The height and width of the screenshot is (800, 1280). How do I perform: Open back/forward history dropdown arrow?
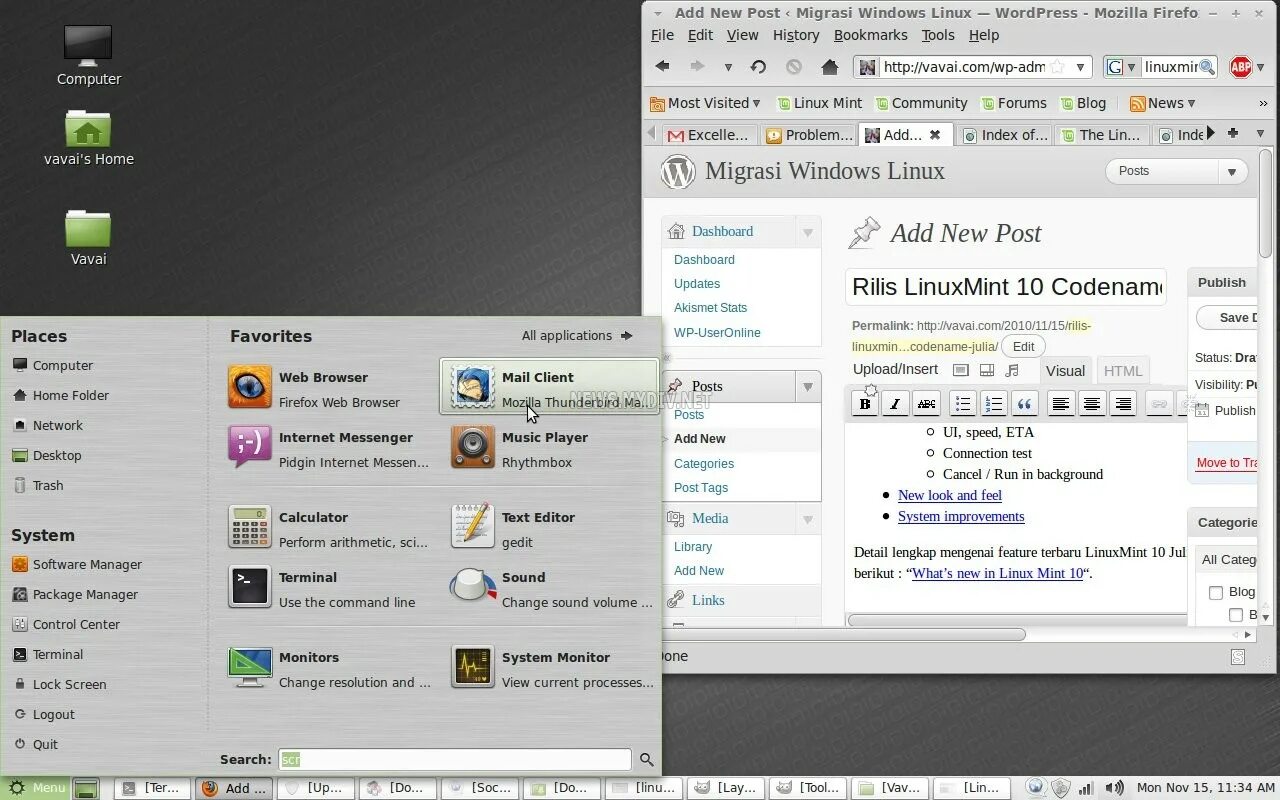click(x=728, y=67)
